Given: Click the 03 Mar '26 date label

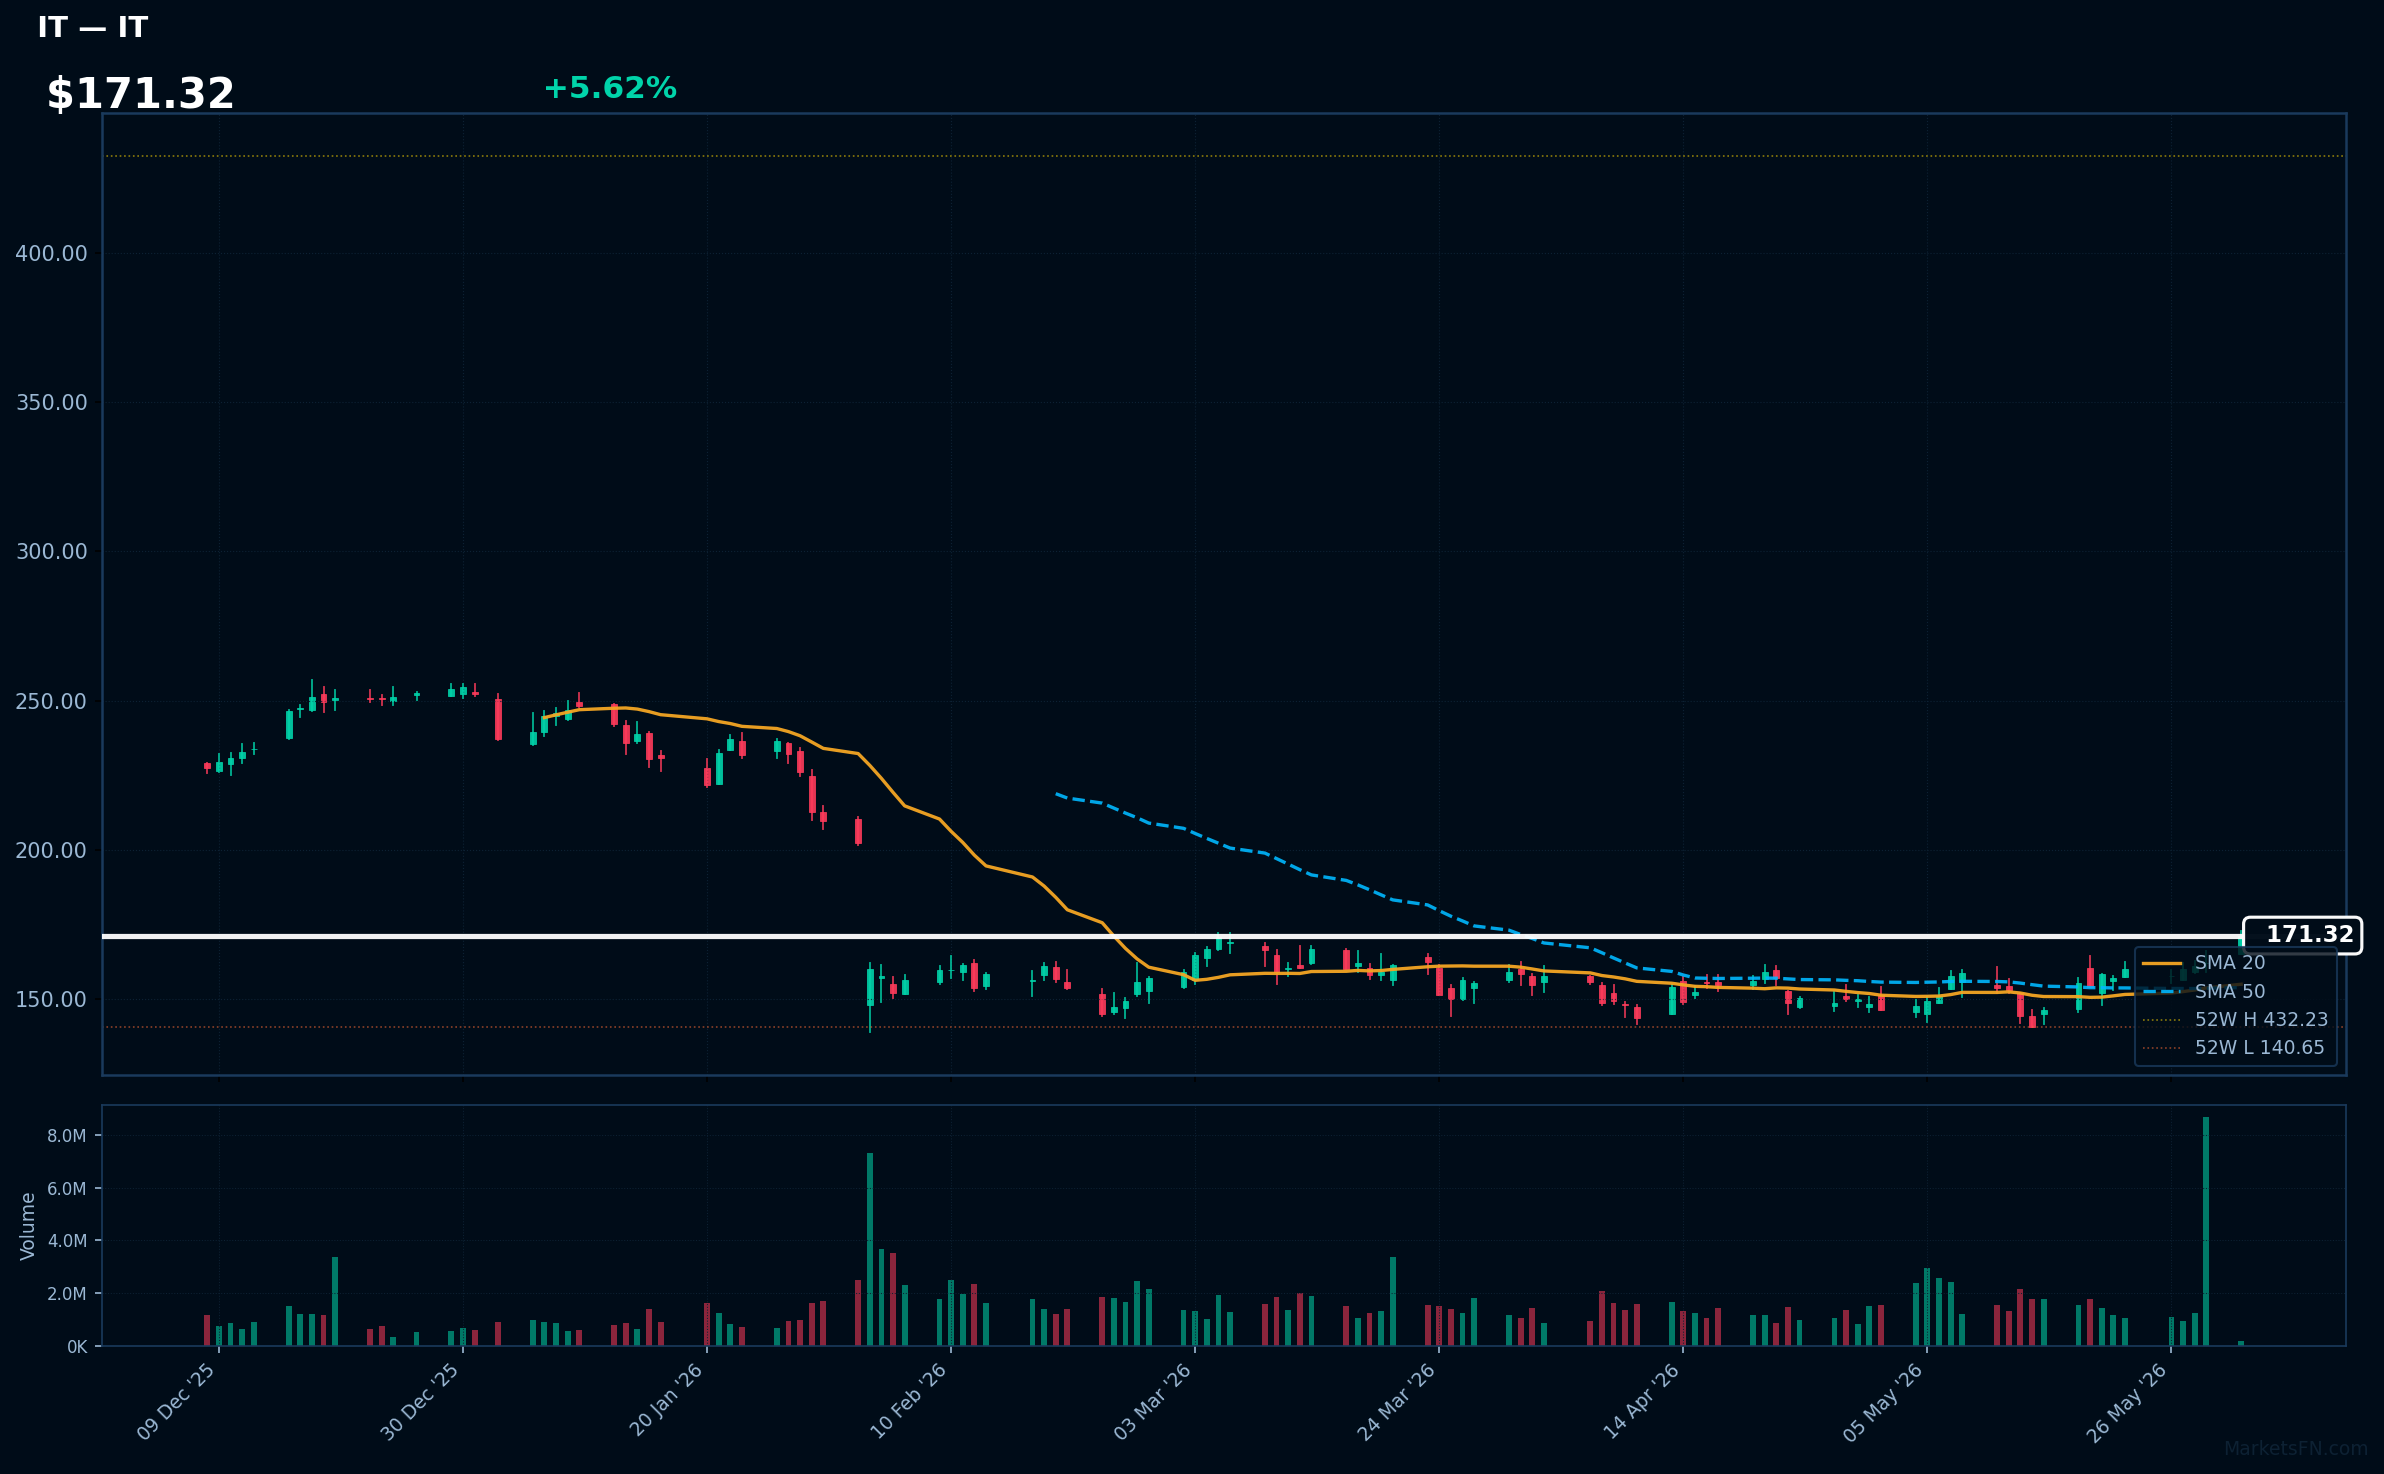Looking at the screenshot, I should pyautogui.click(x=1153, y=1402).
